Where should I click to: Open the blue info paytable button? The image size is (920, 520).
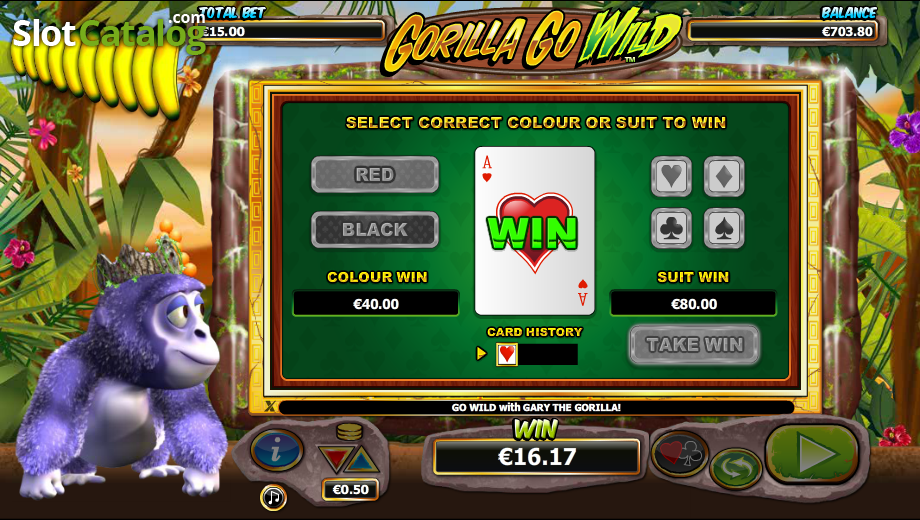276,451
